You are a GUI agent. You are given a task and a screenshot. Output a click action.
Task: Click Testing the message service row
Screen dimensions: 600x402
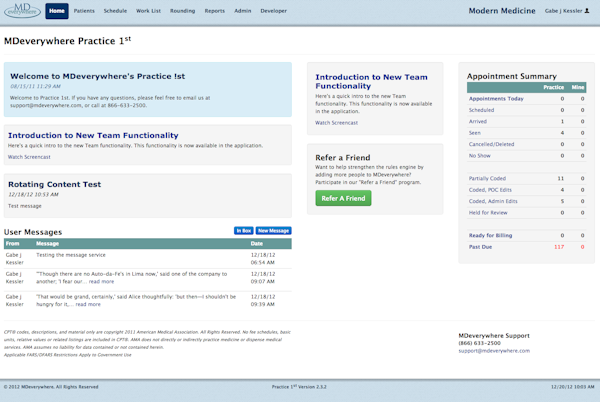[148, 259]
